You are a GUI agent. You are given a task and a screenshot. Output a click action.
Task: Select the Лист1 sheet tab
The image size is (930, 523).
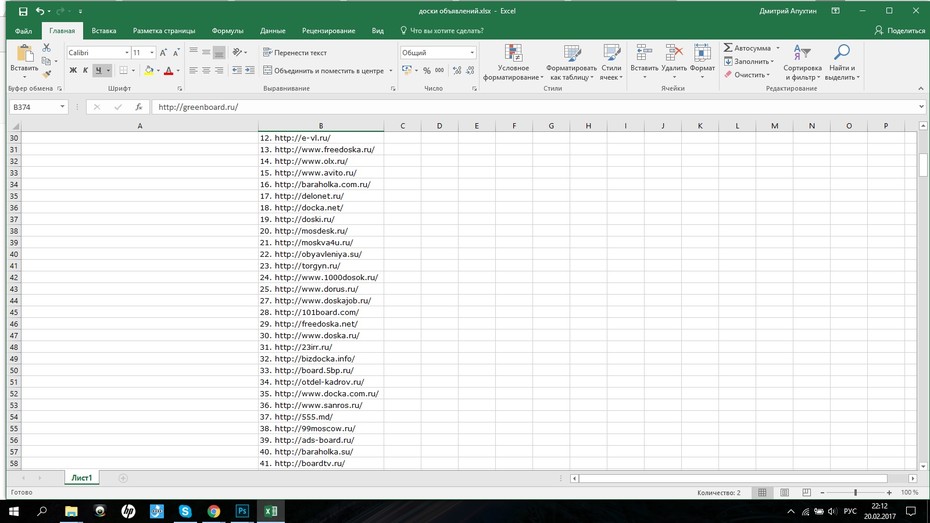point(82,478)
